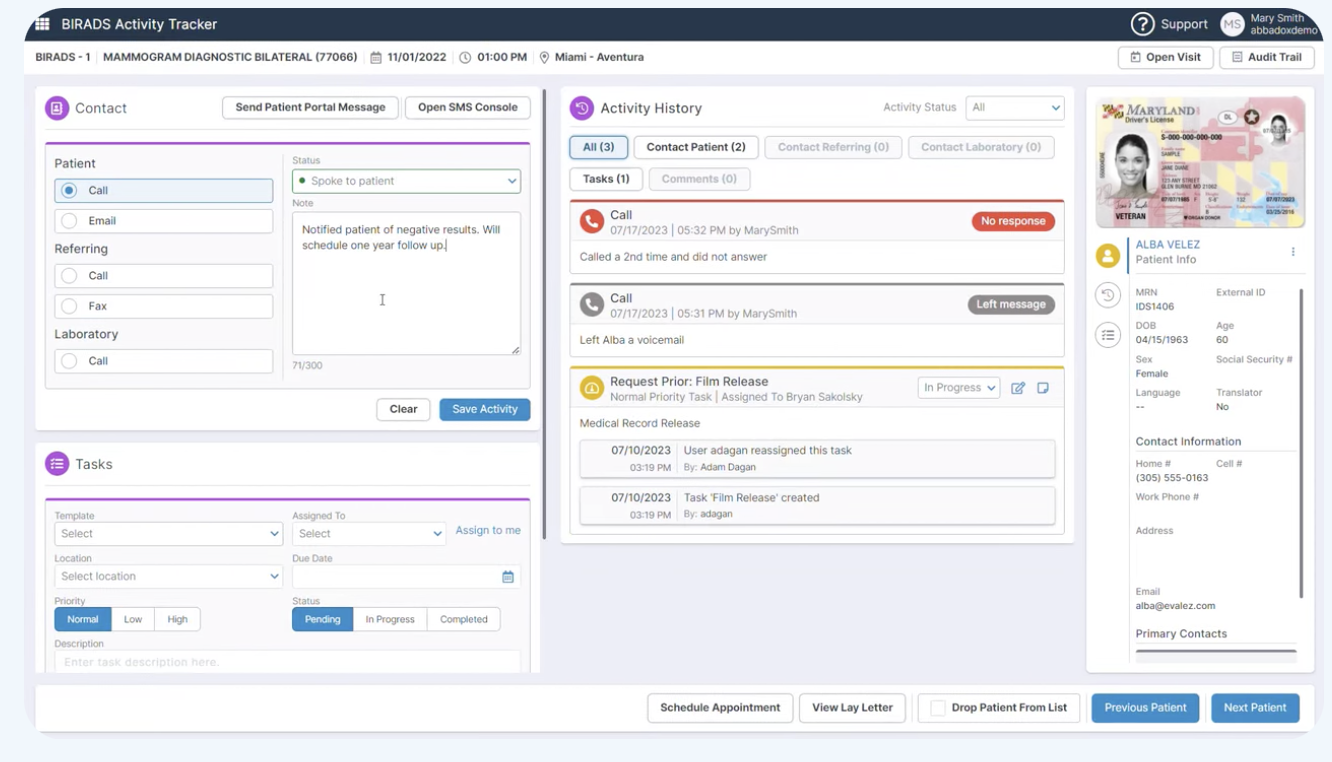Click the Support question mark icon
1332x762 pixels.
pyautogui.click(x=1142, y=24)
